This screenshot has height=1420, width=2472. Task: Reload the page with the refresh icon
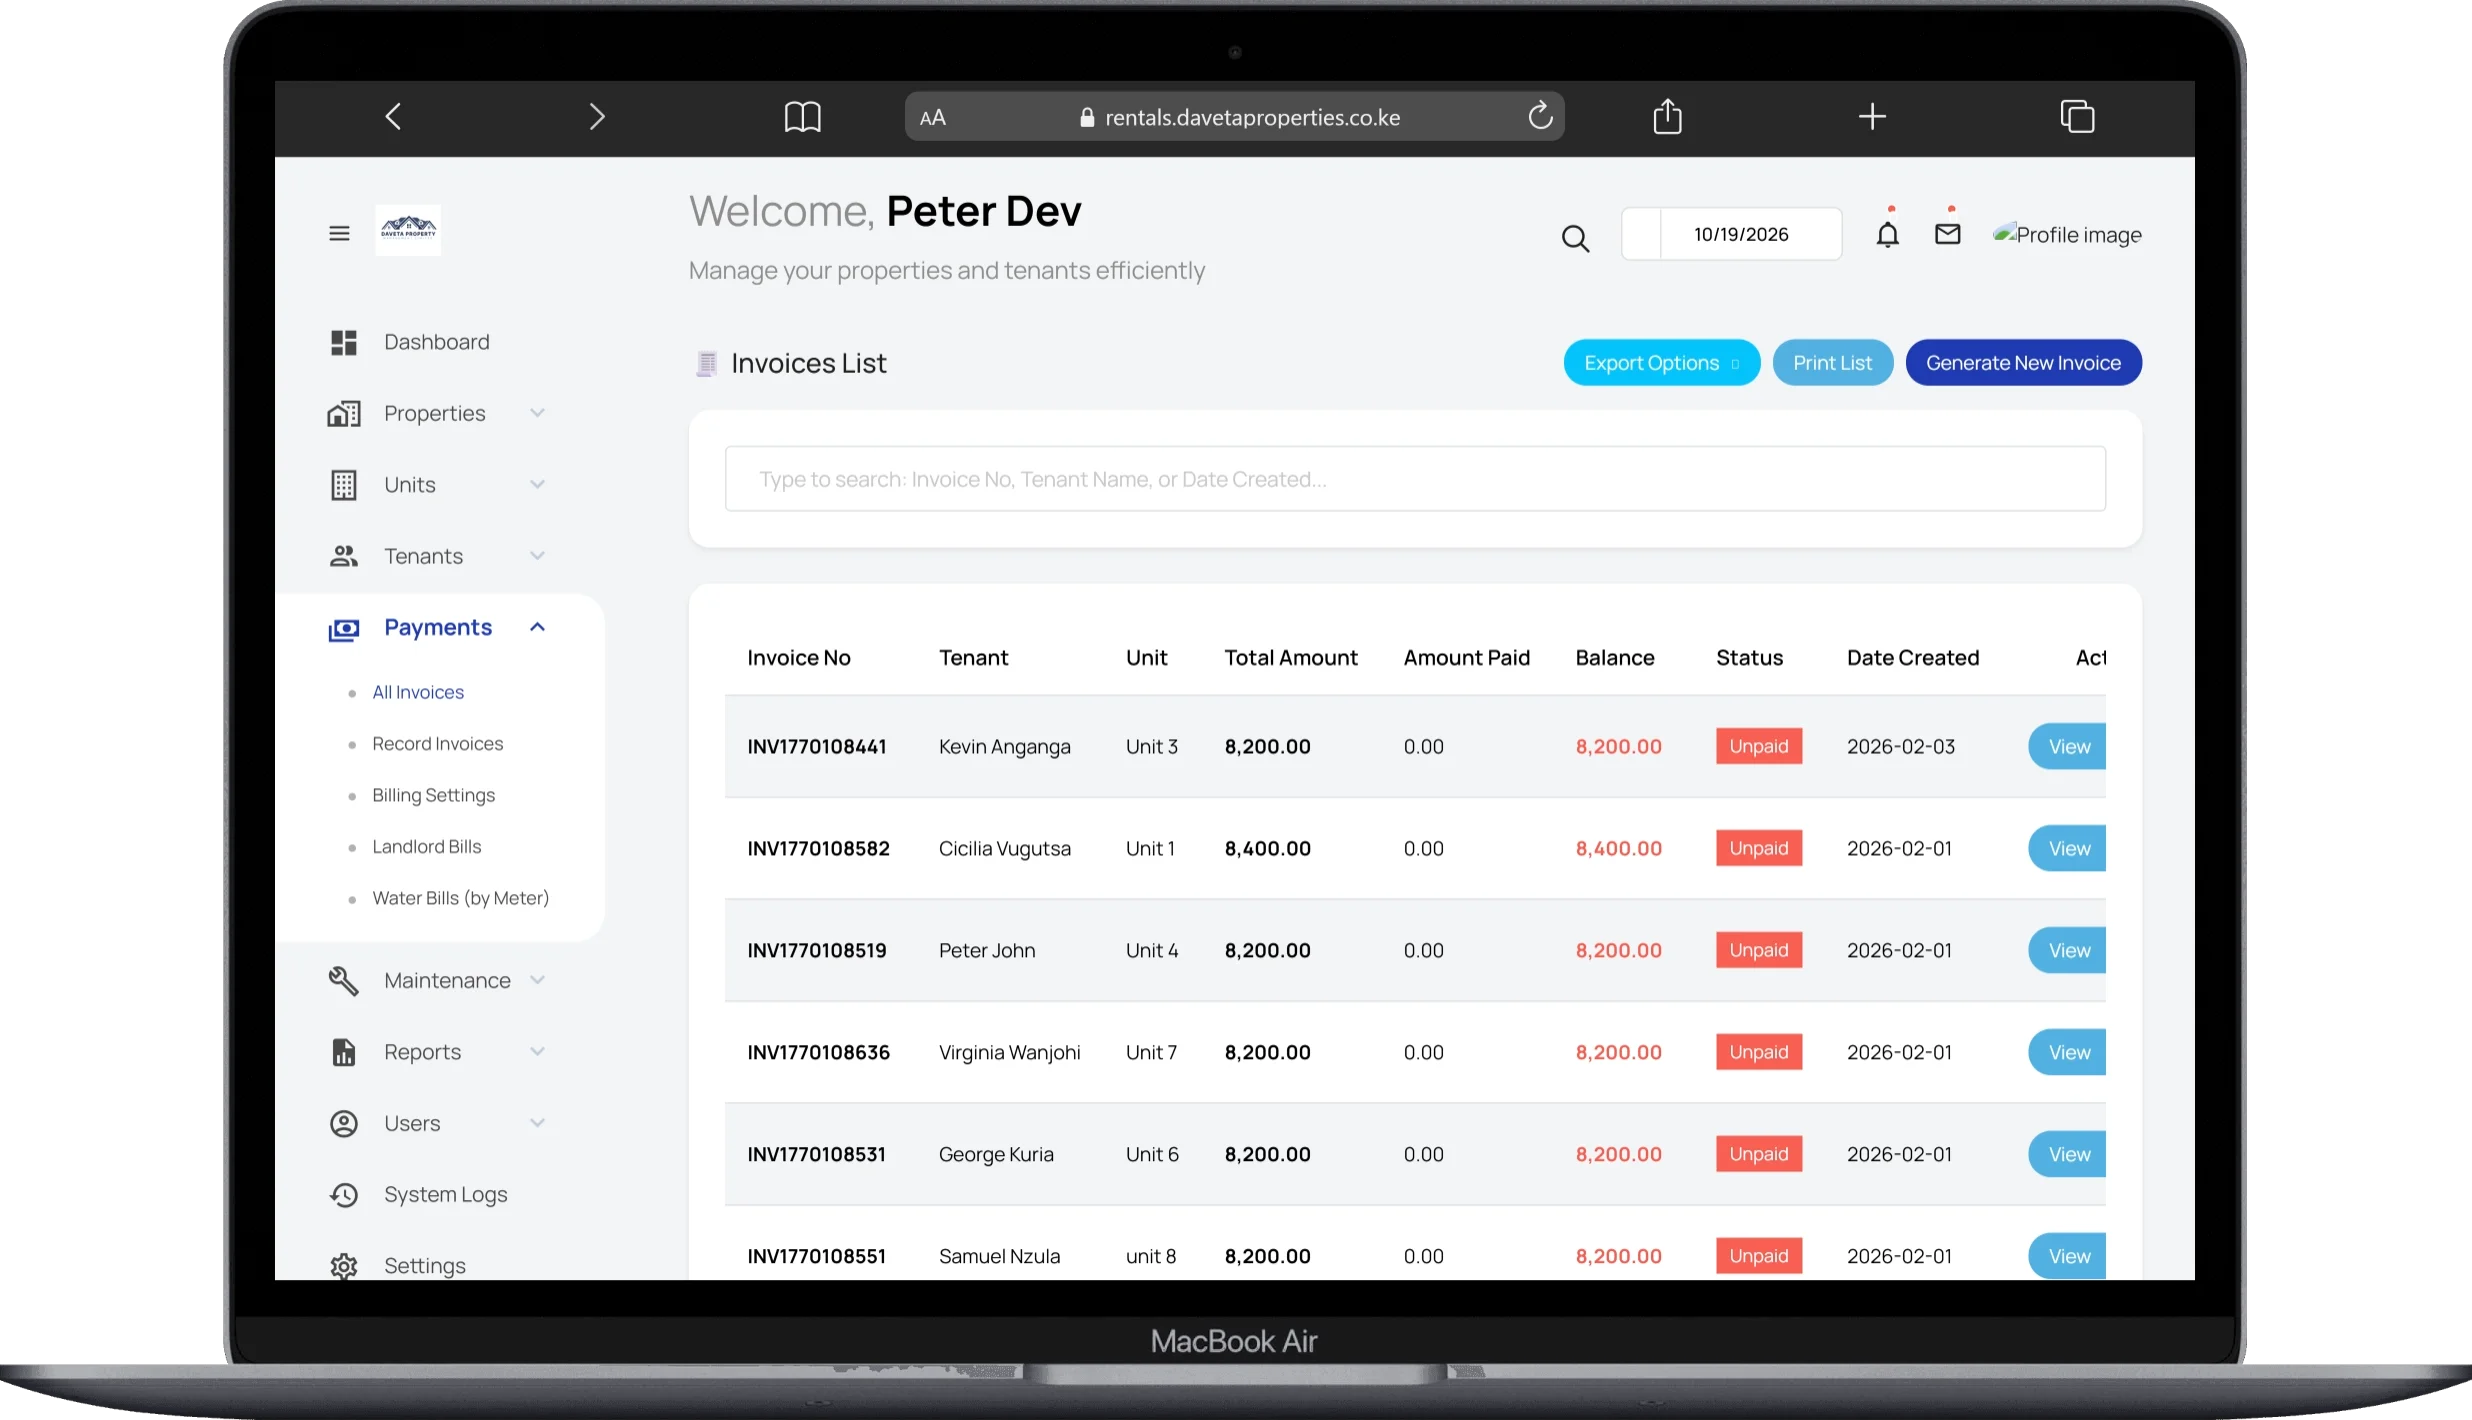(x=1540, y=116)
